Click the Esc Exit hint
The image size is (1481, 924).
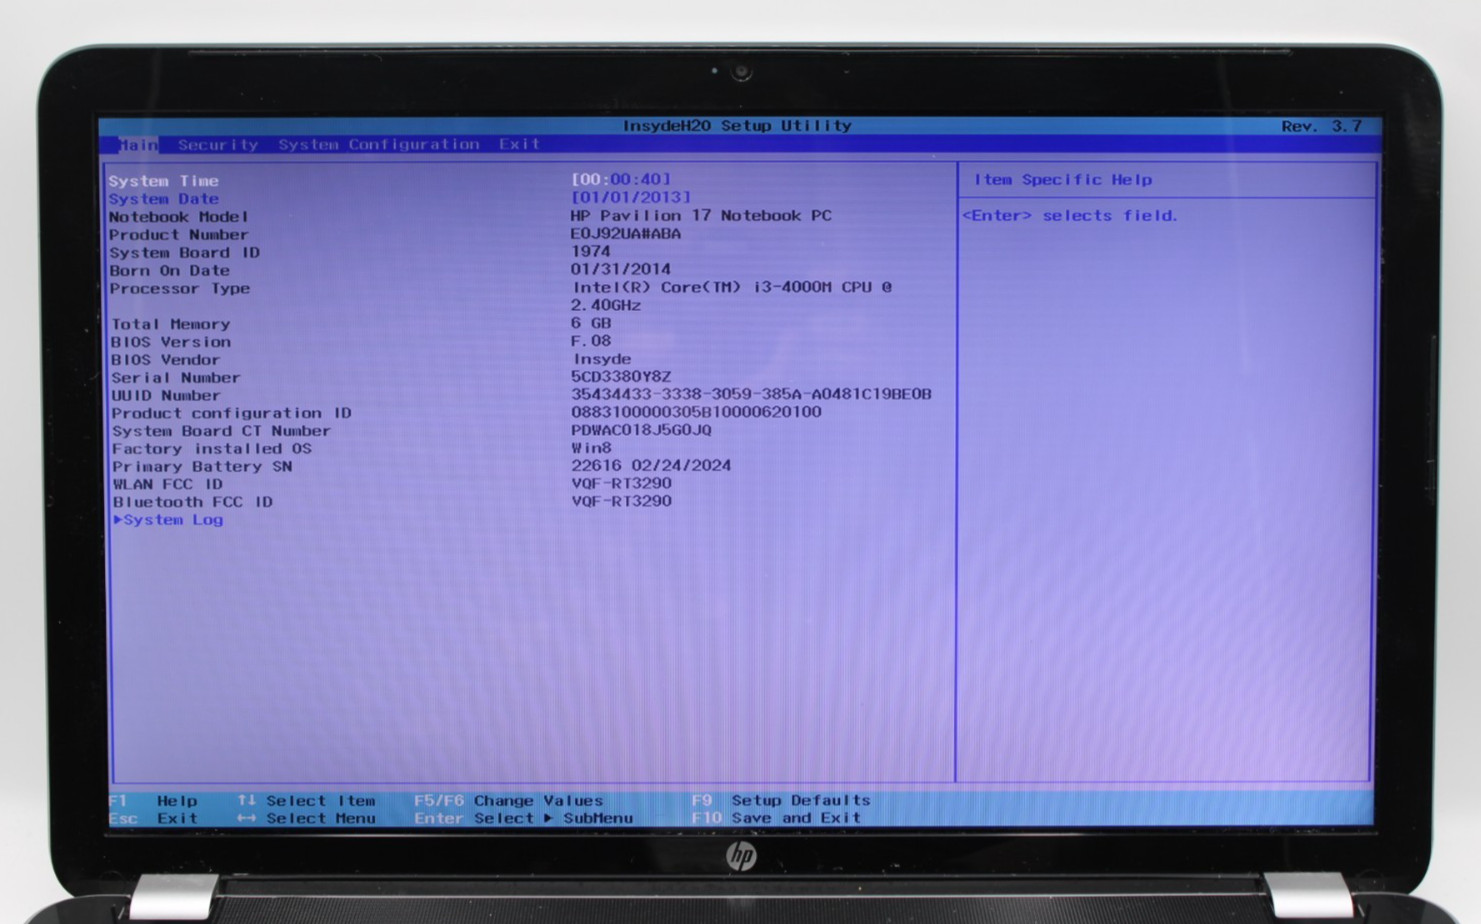coord(153,819)
